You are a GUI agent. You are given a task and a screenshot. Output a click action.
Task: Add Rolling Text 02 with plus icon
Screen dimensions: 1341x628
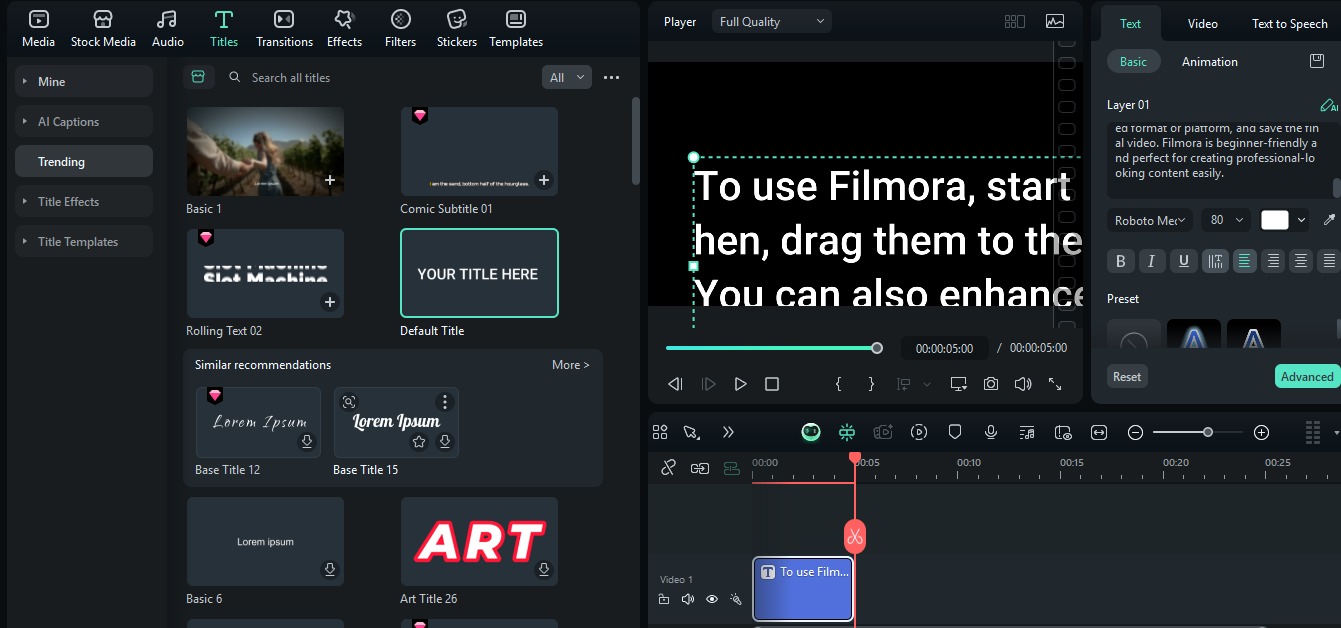coord(330,303)
